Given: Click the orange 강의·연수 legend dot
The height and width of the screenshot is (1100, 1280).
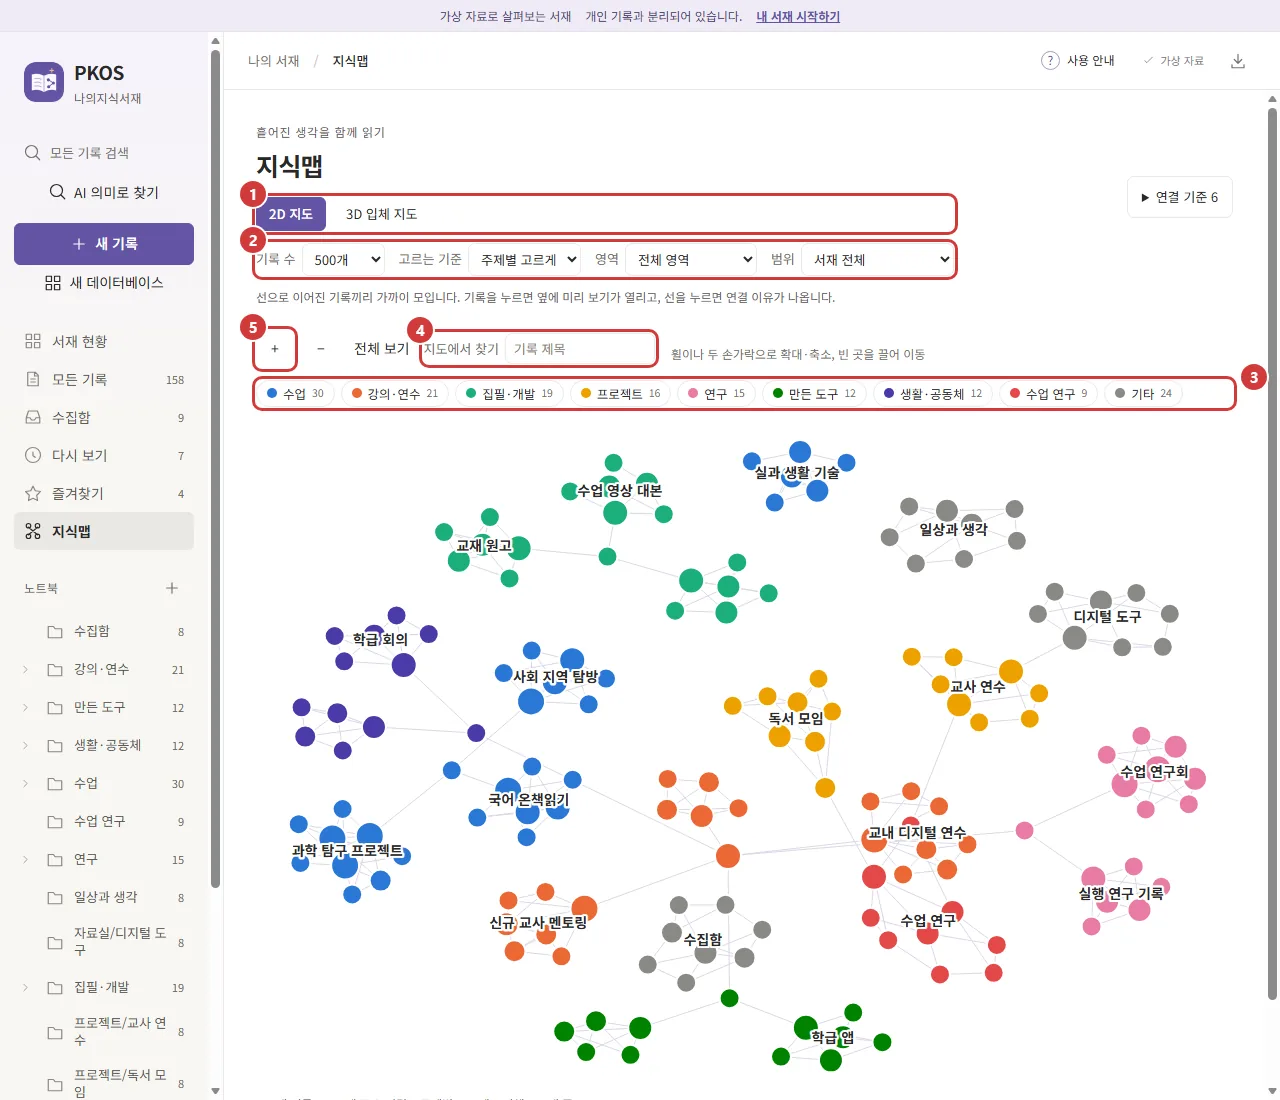Looking at the screenshot, I should tap(357, 394).
